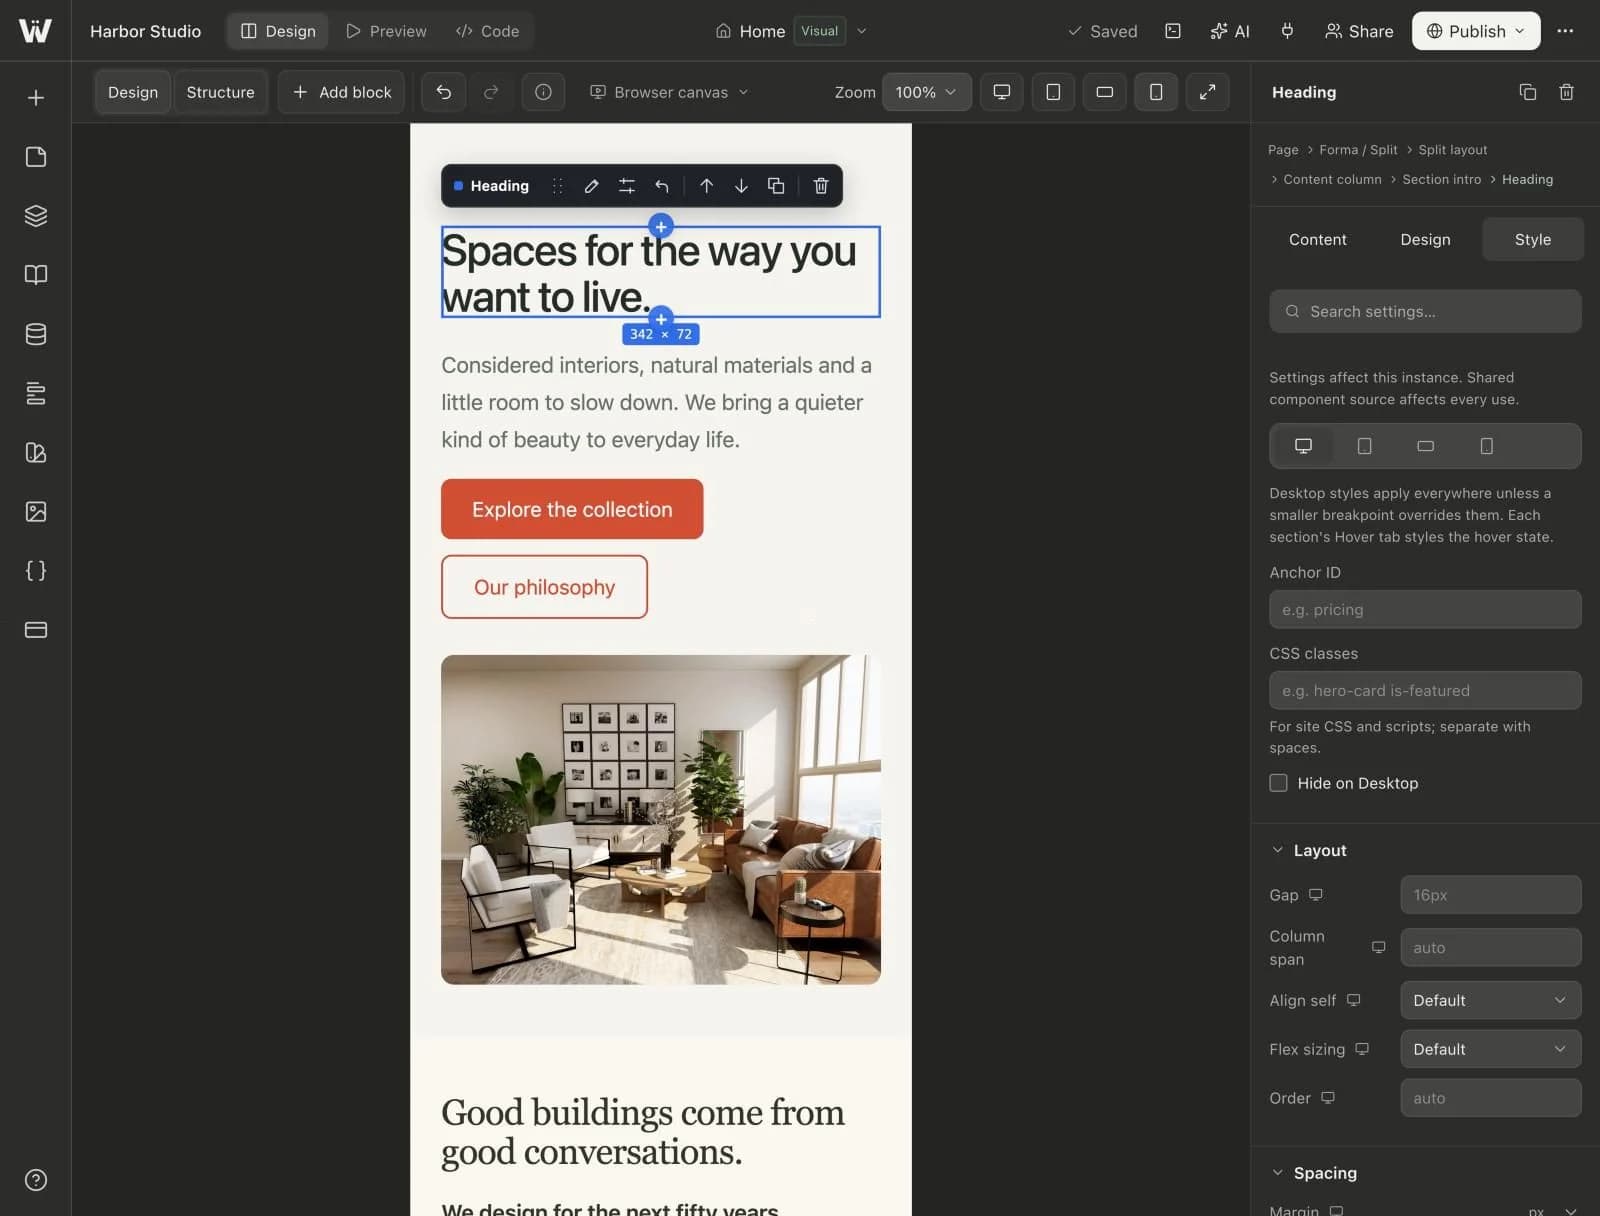
Task: Select the living room image on canvas
Action: [661, 820]
